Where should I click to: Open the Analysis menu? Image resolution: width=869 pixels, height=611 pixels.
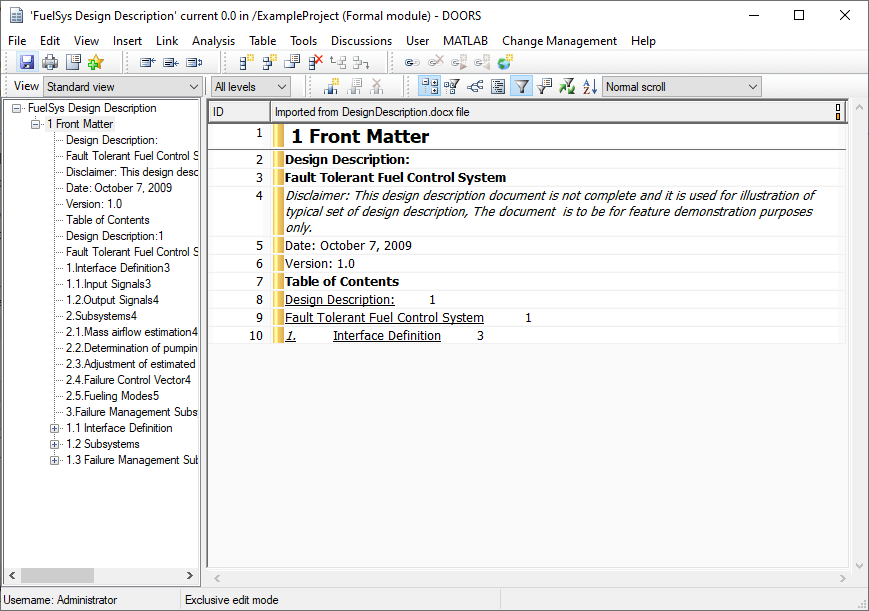coord(213,41)
